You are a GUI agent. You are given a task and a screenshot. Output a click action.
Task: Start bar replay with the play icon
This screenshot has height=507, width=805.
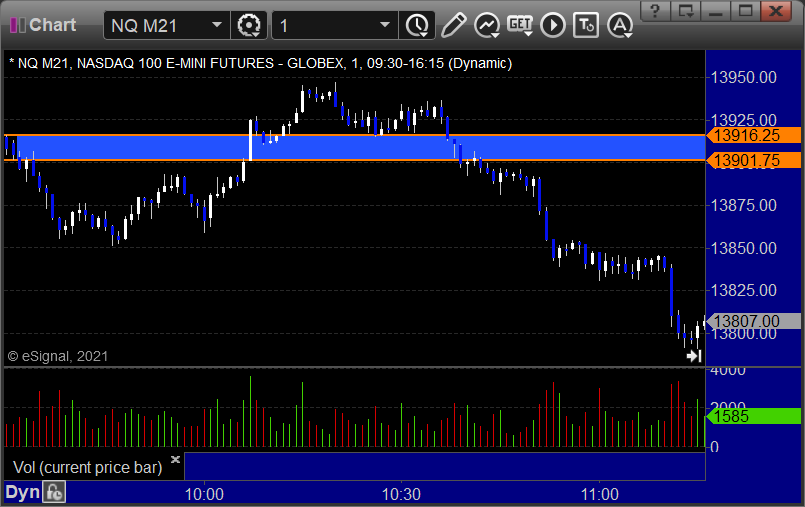553,25
